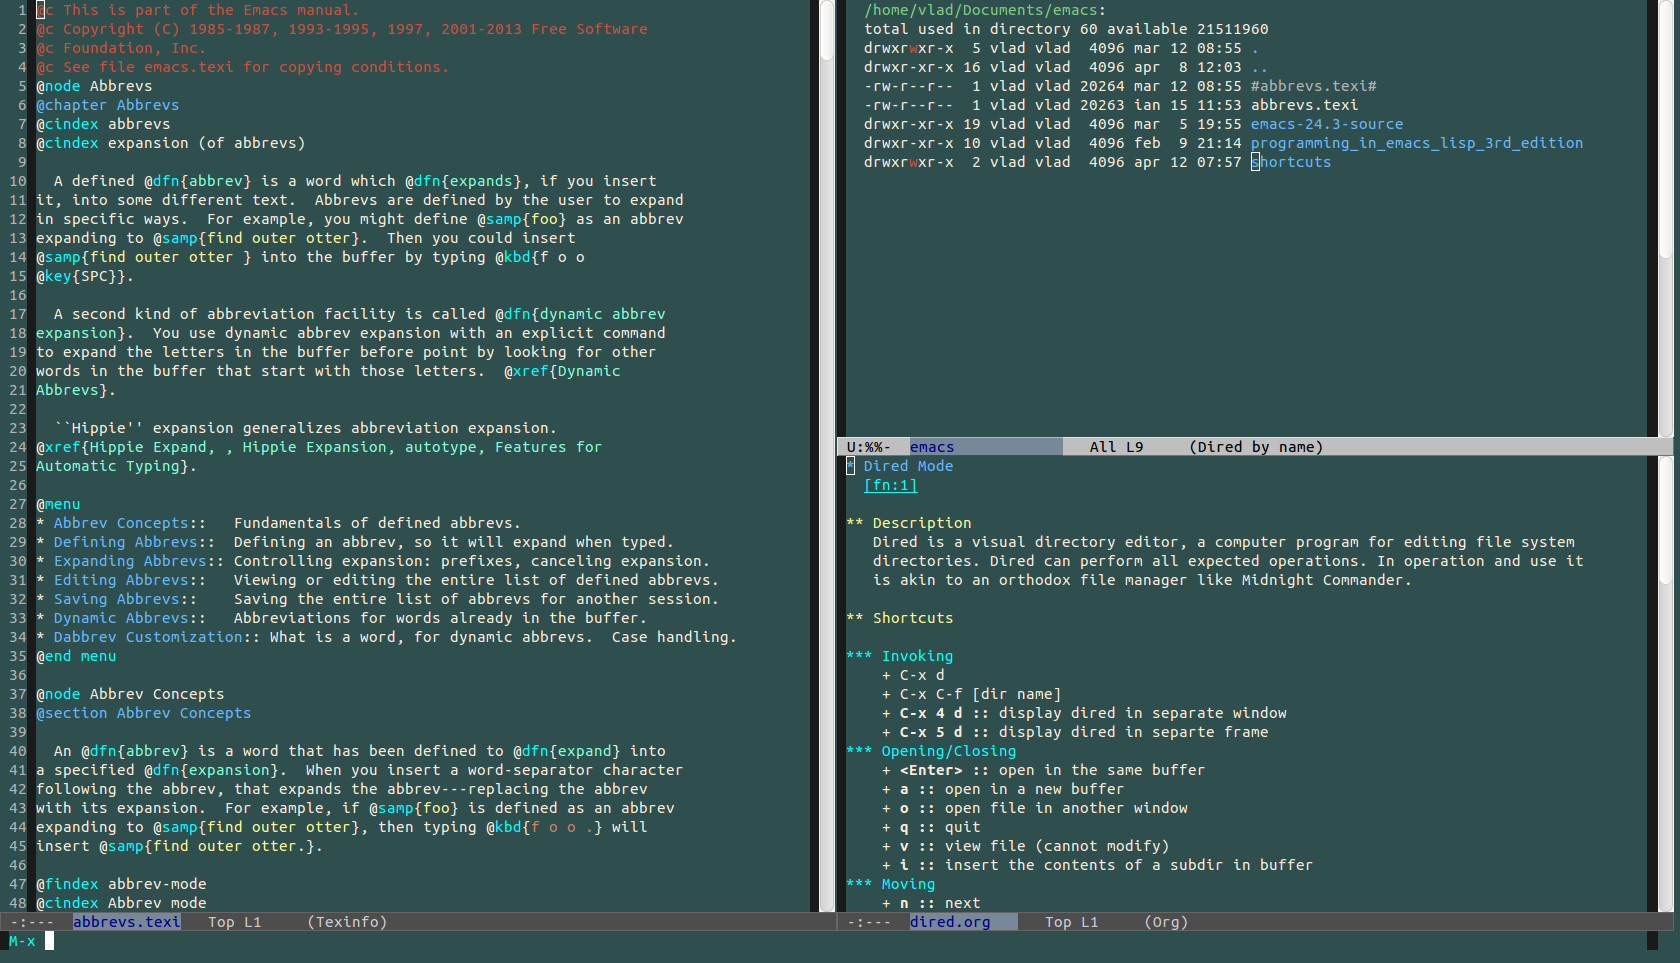1680x963 pixels.
Task: Click the @end menu line
Action: point(76,656)
